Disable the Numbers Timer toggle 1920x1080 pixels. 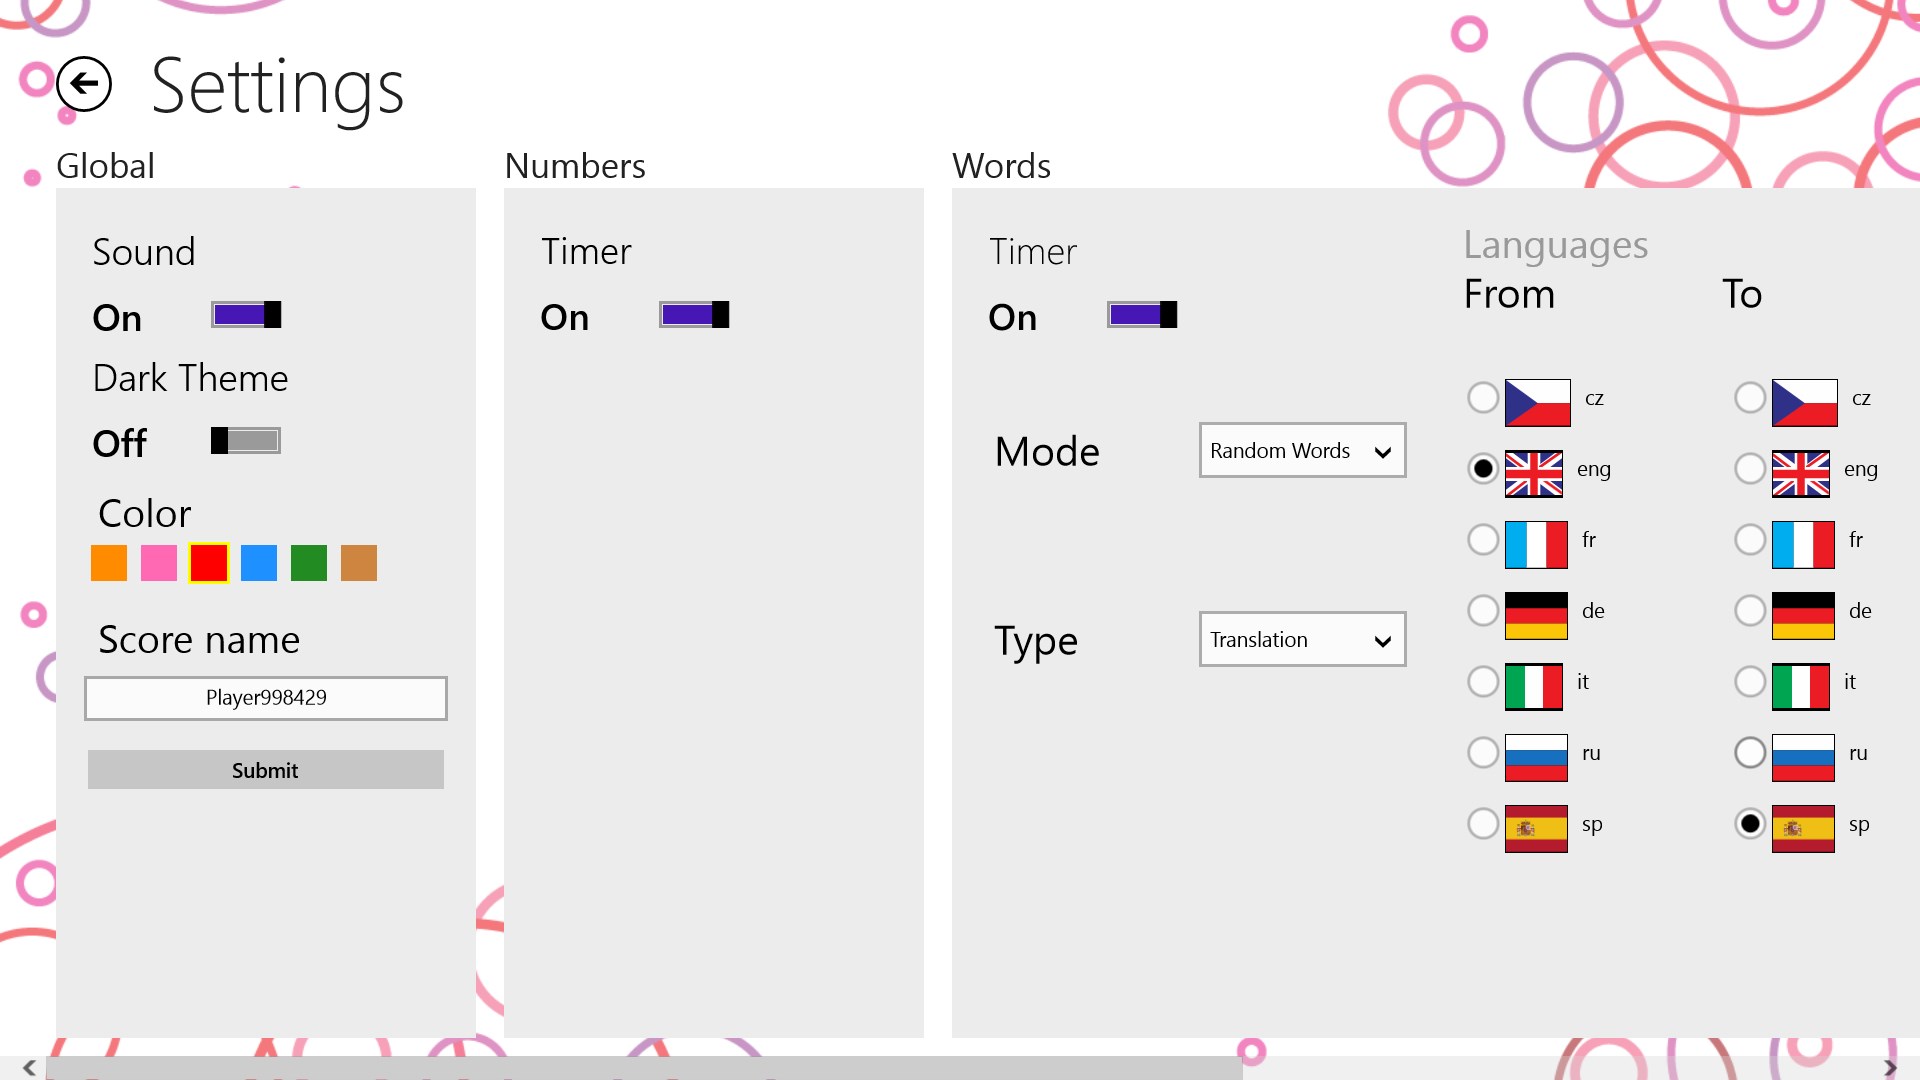click(694, 315)
